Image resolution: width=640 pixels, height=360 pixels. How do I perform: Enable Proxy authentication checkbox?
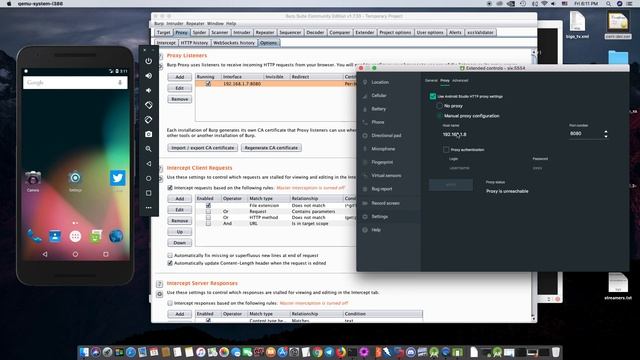pyautogui.click(x=446, y=150)
